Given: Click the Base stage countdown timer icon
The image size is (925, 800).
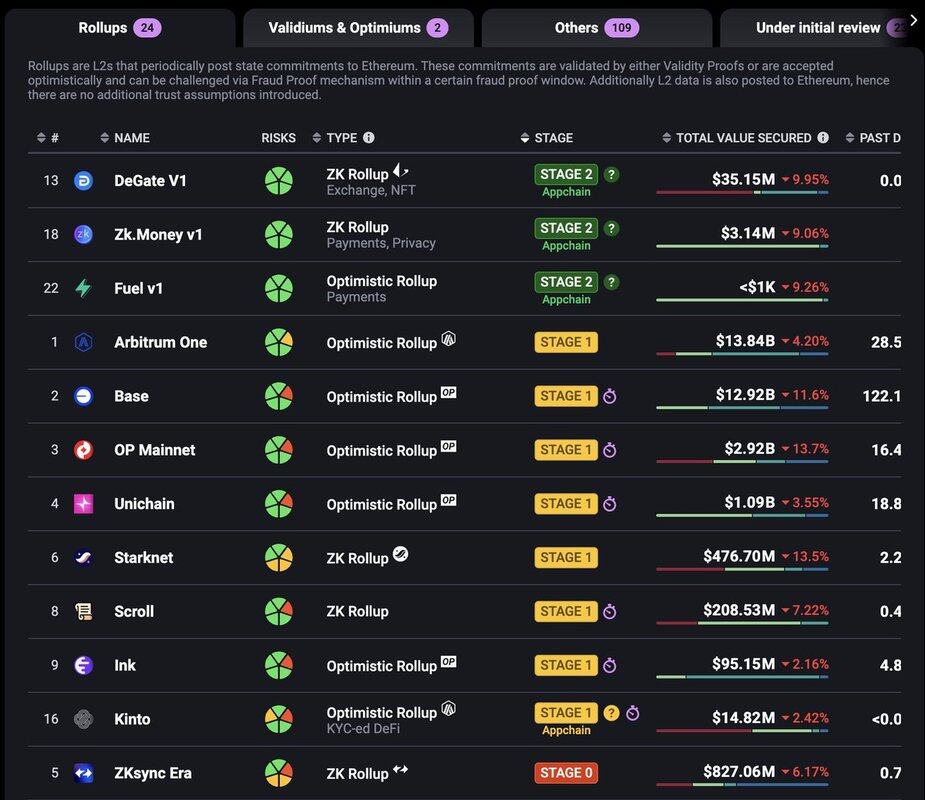Looking at the screenshot, I should click(x=610, y=396).
